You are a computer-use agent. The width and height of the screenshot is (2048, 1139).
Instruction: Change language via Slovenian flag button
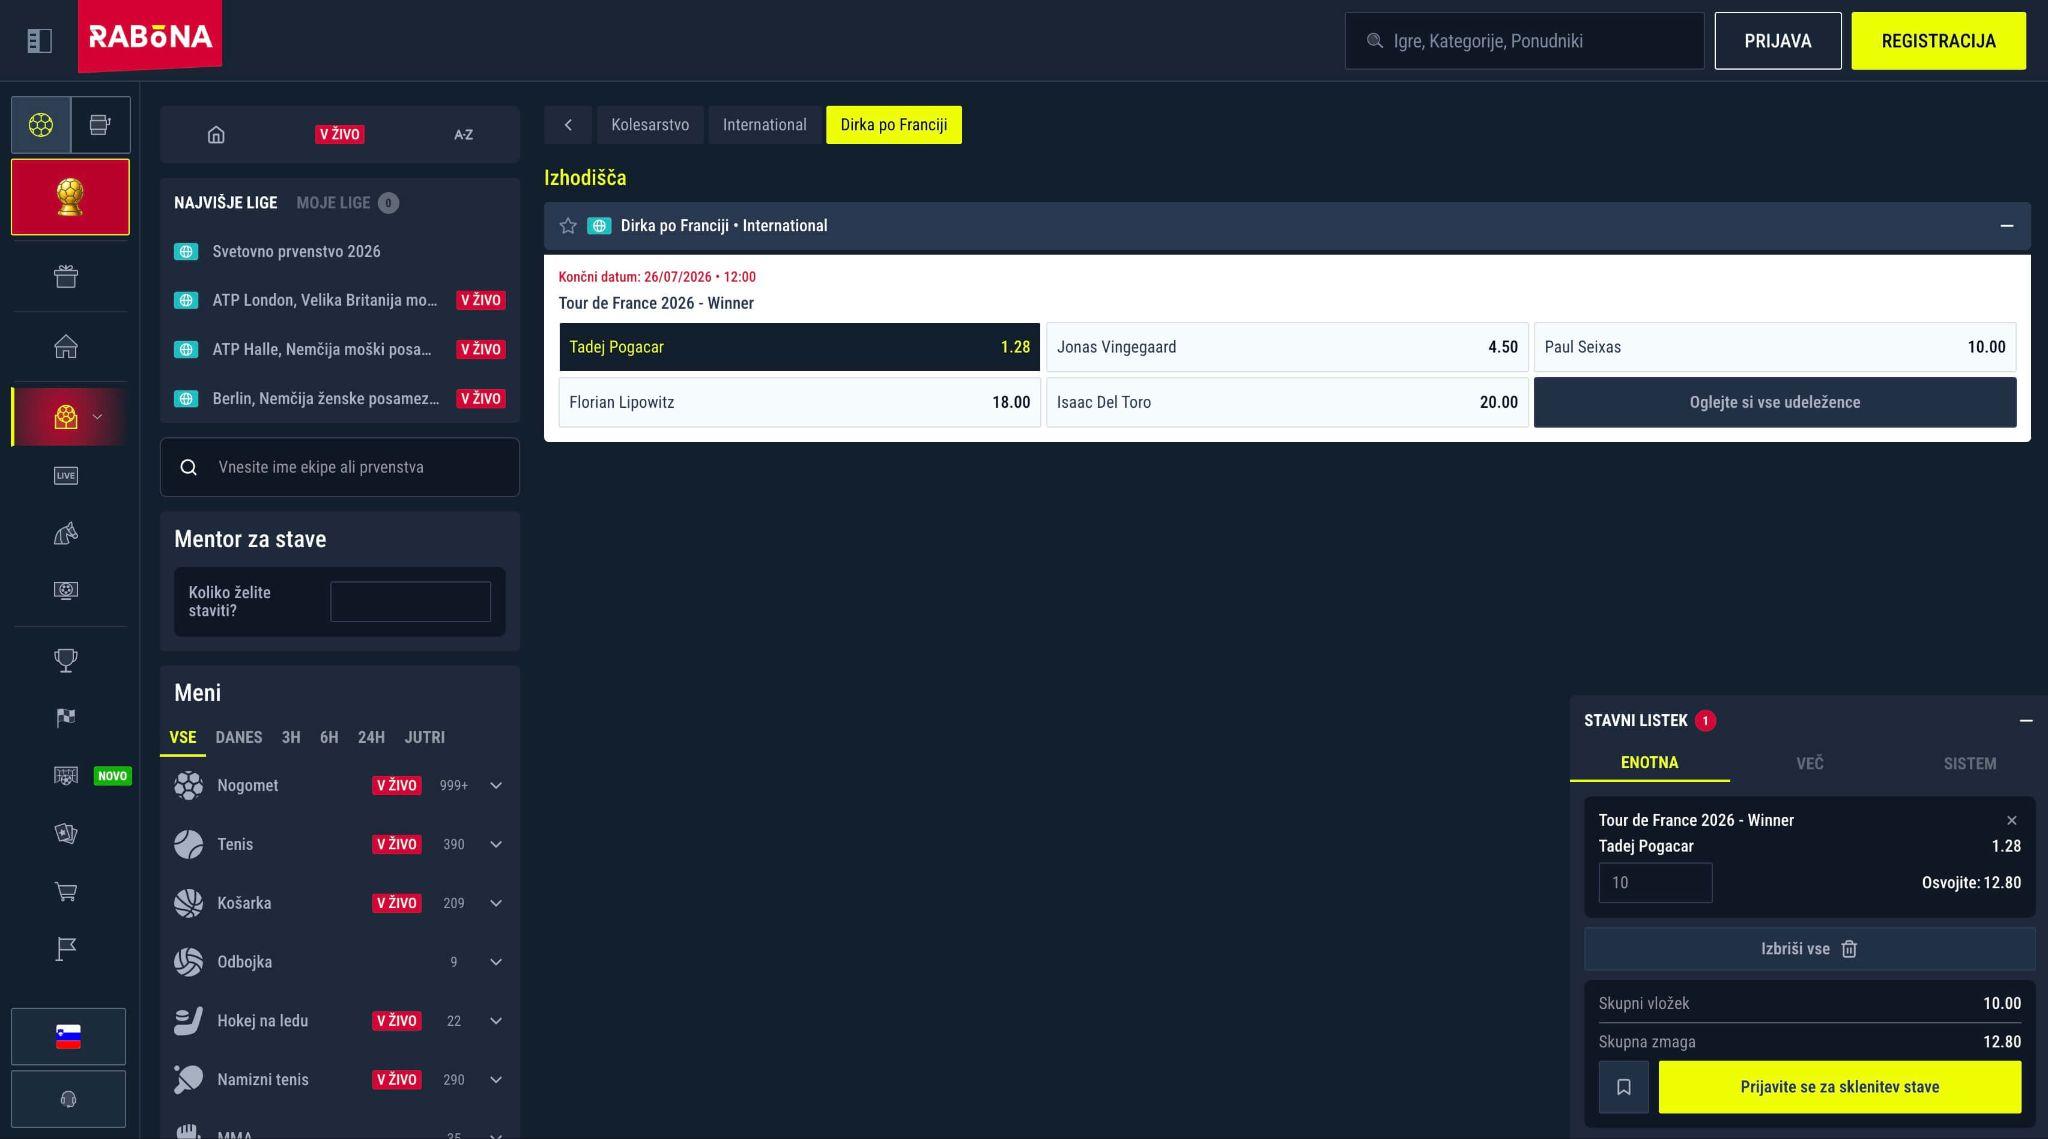click(x=68, y=1036)
